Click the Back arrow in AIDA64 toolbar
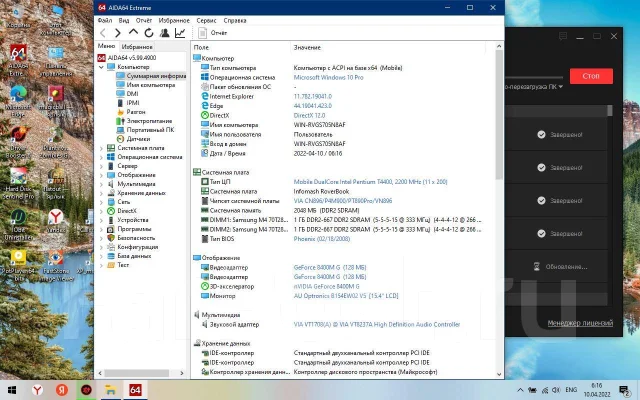 tap(103, 33)
